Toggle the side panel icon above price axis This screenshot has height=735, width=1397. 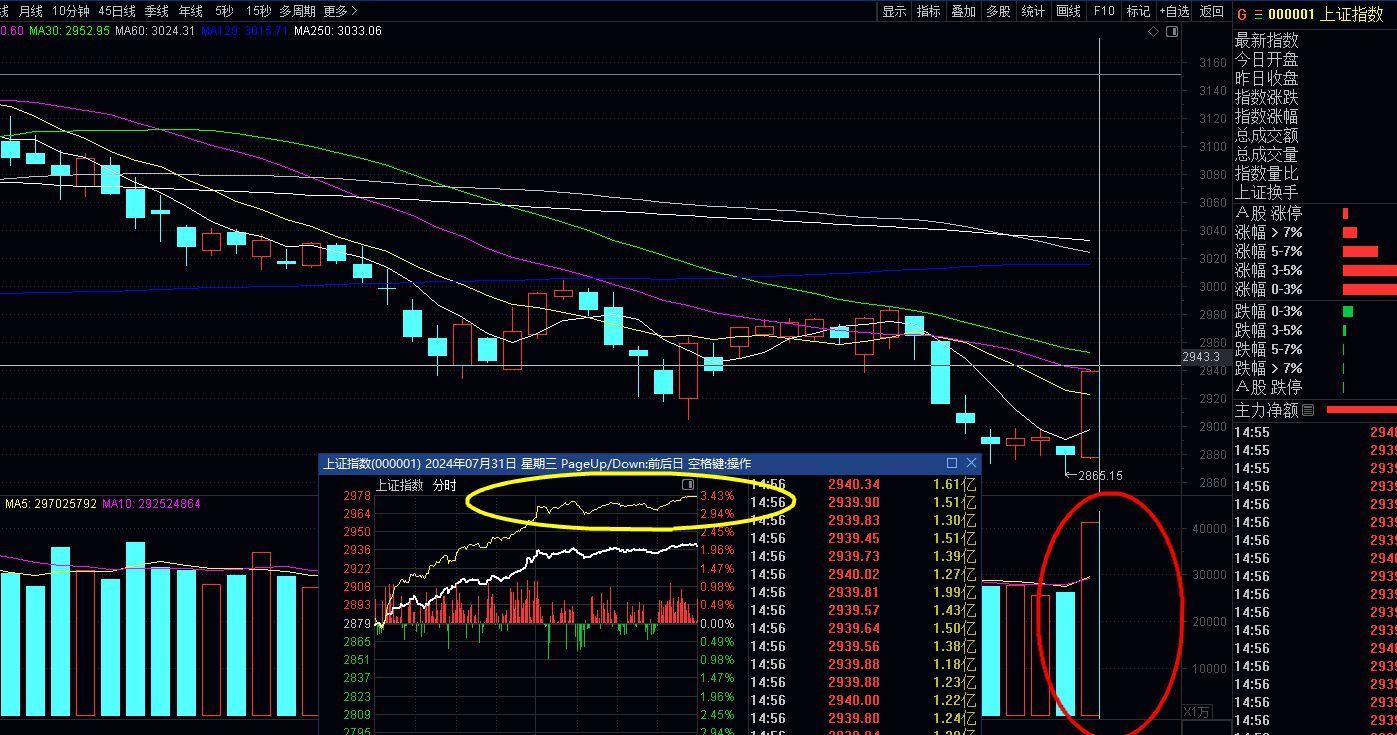[x=1172, y=32]
